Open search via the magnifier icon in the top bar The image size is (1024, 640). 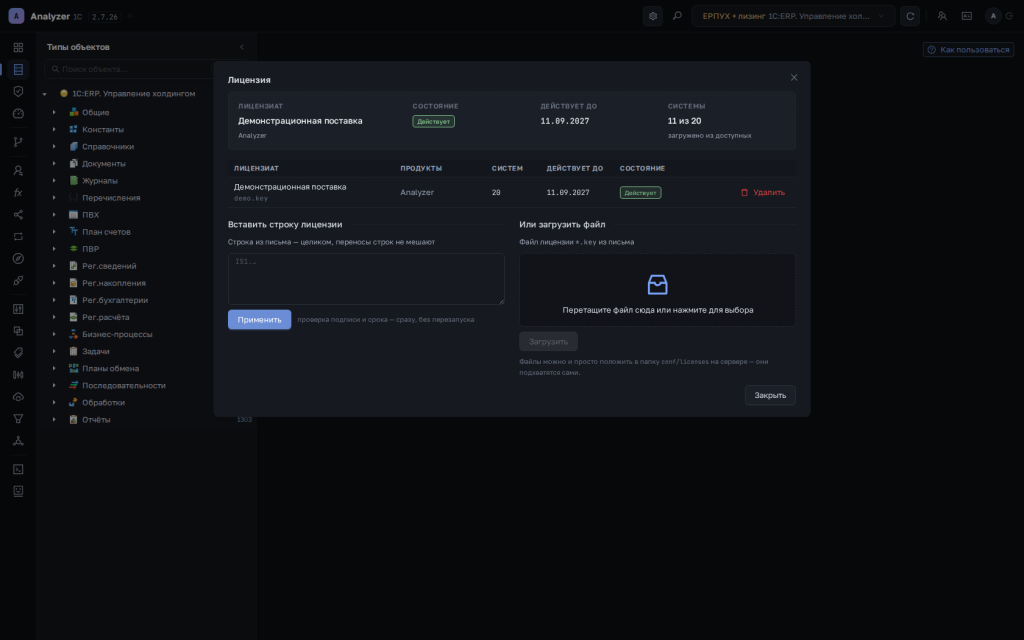677,16
